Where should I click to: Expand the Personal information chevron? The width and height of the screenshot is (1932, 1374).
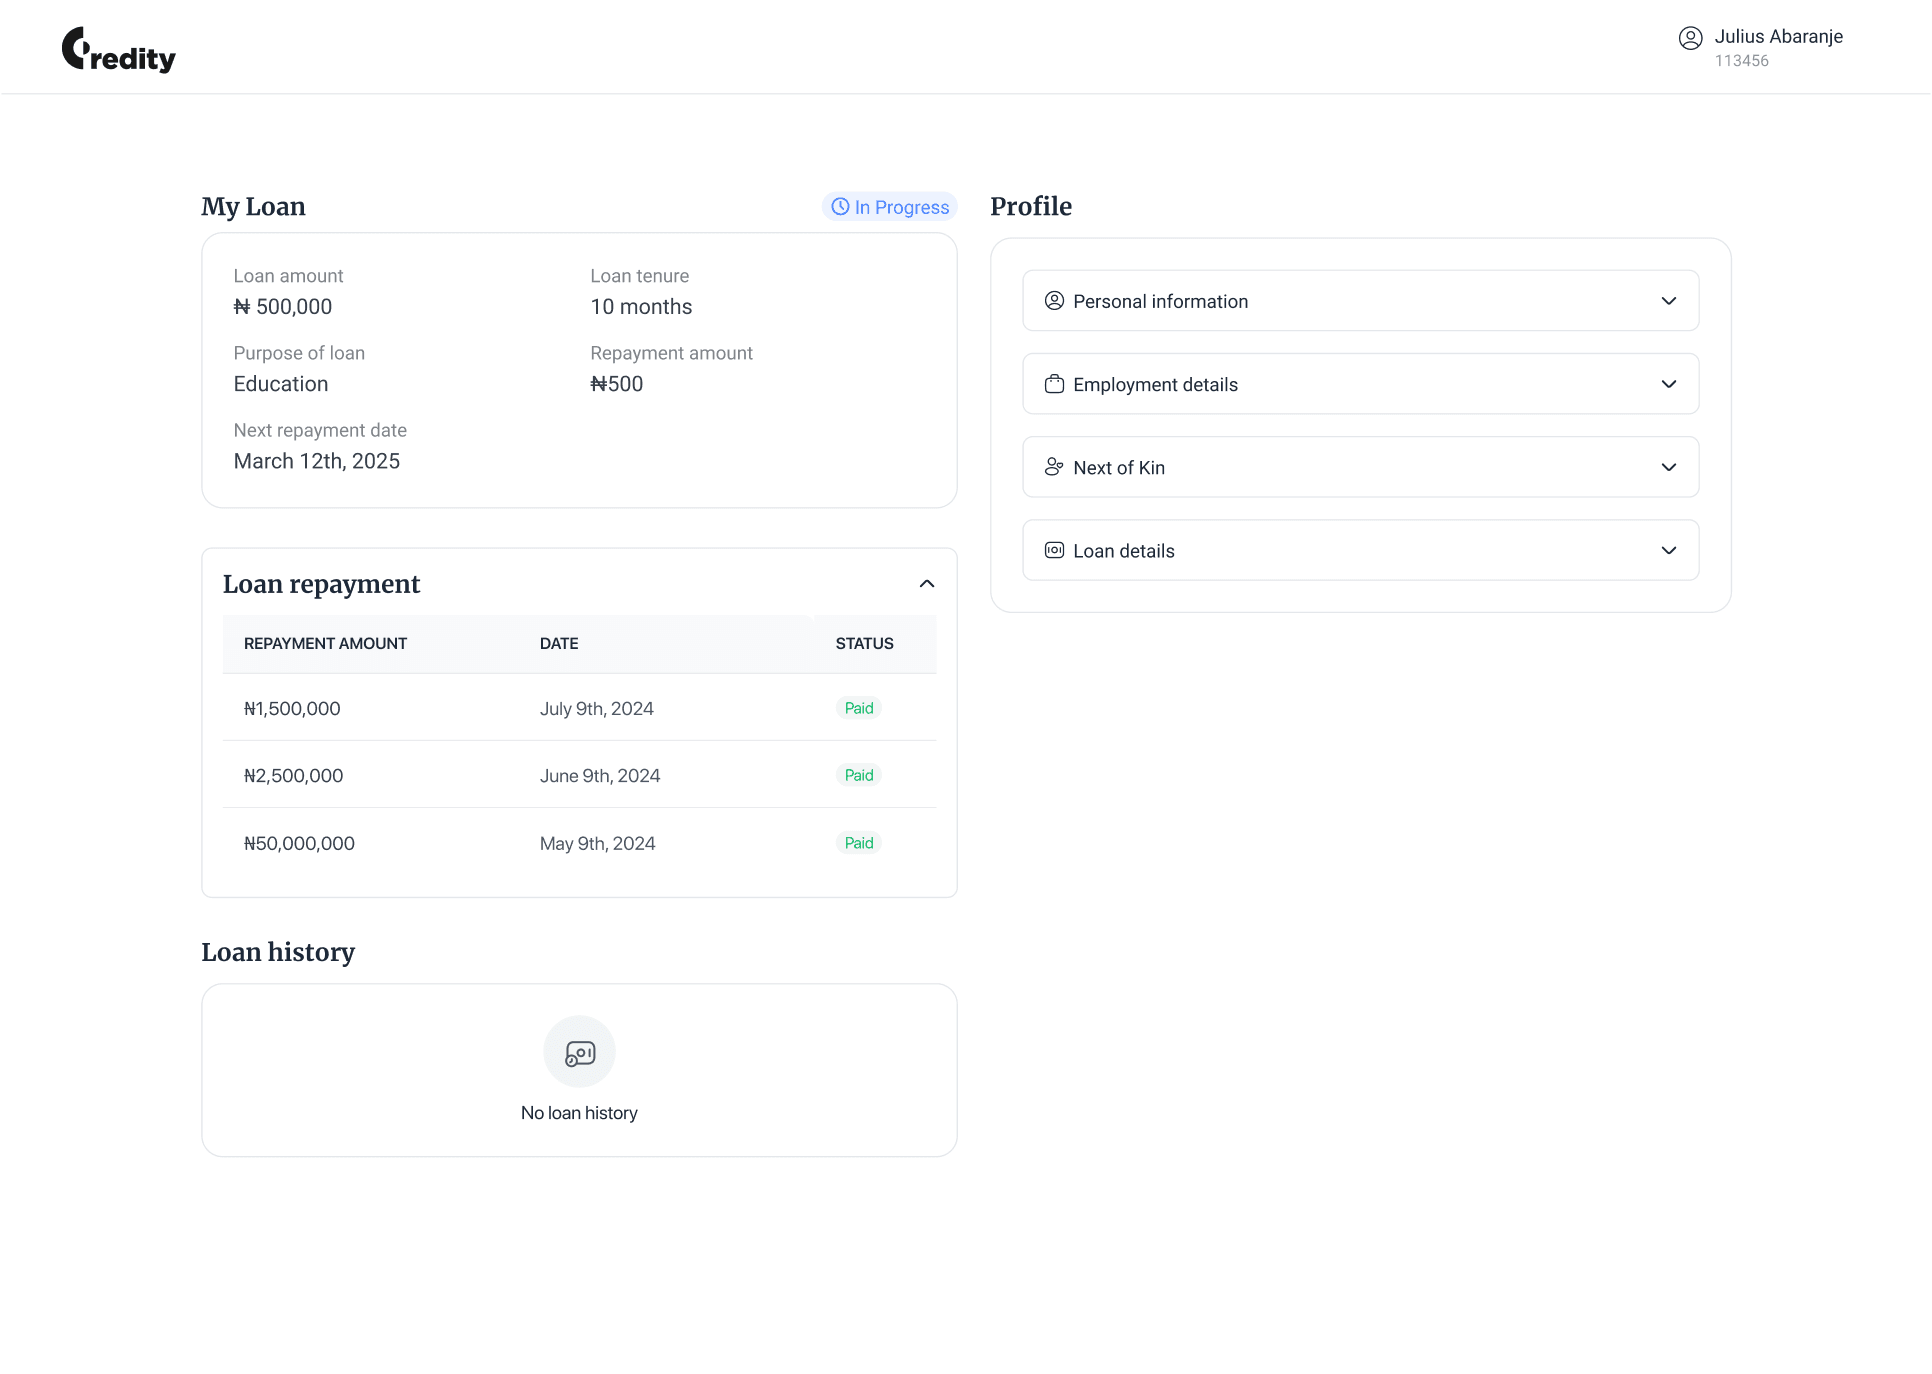coord(1668,301)
